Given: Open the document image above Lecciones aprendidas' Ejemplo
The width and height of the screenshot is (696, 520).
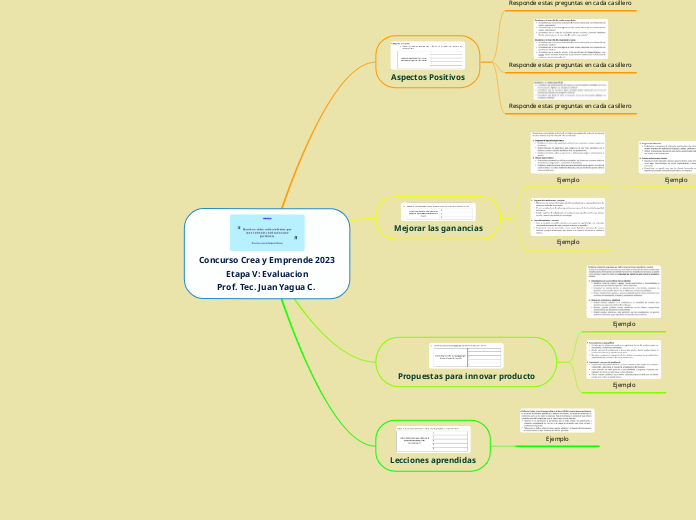Looking at the screenshot, I should pos(557,421).
